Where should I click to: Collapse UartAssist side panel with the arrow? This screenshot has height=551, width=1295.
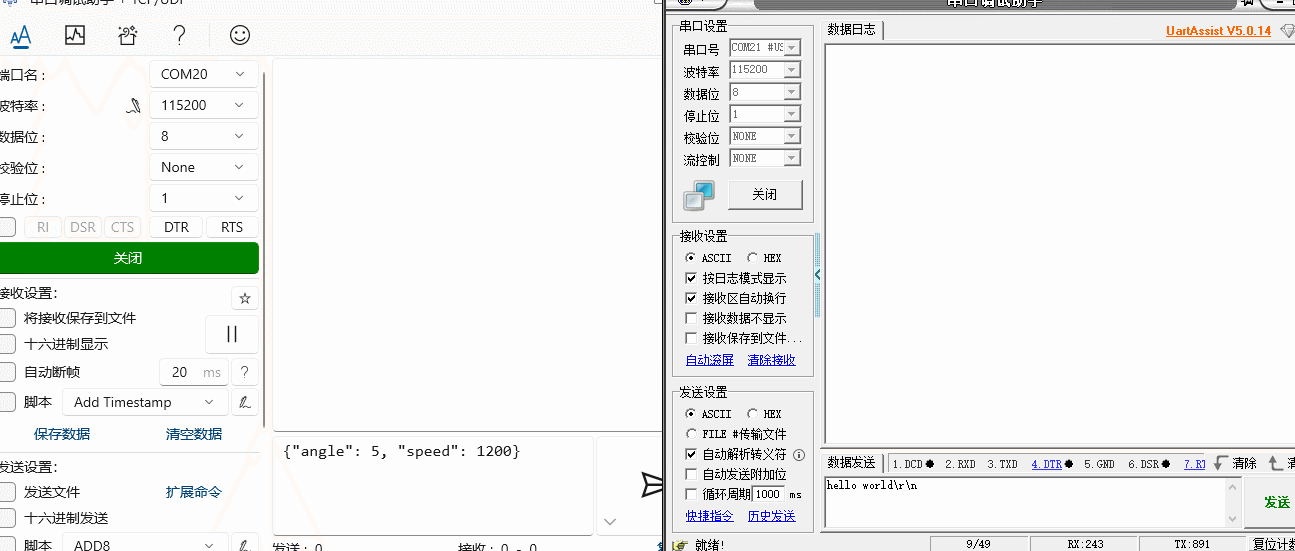[817, 275]
